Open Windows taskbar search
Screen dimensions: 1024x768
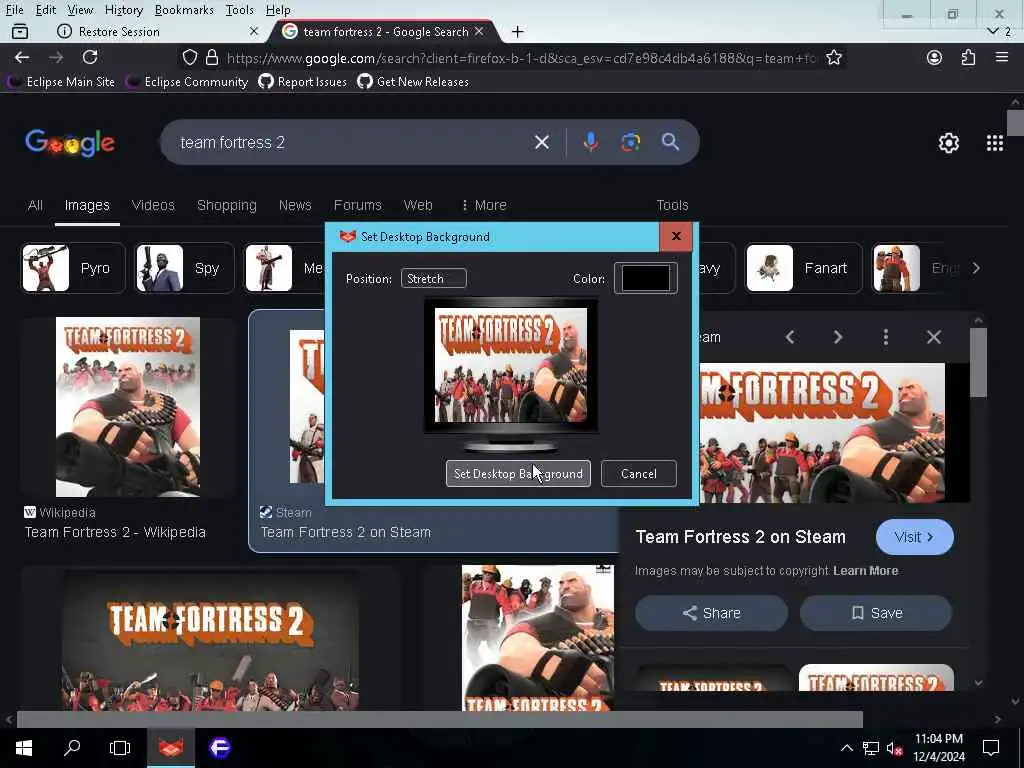72,747
